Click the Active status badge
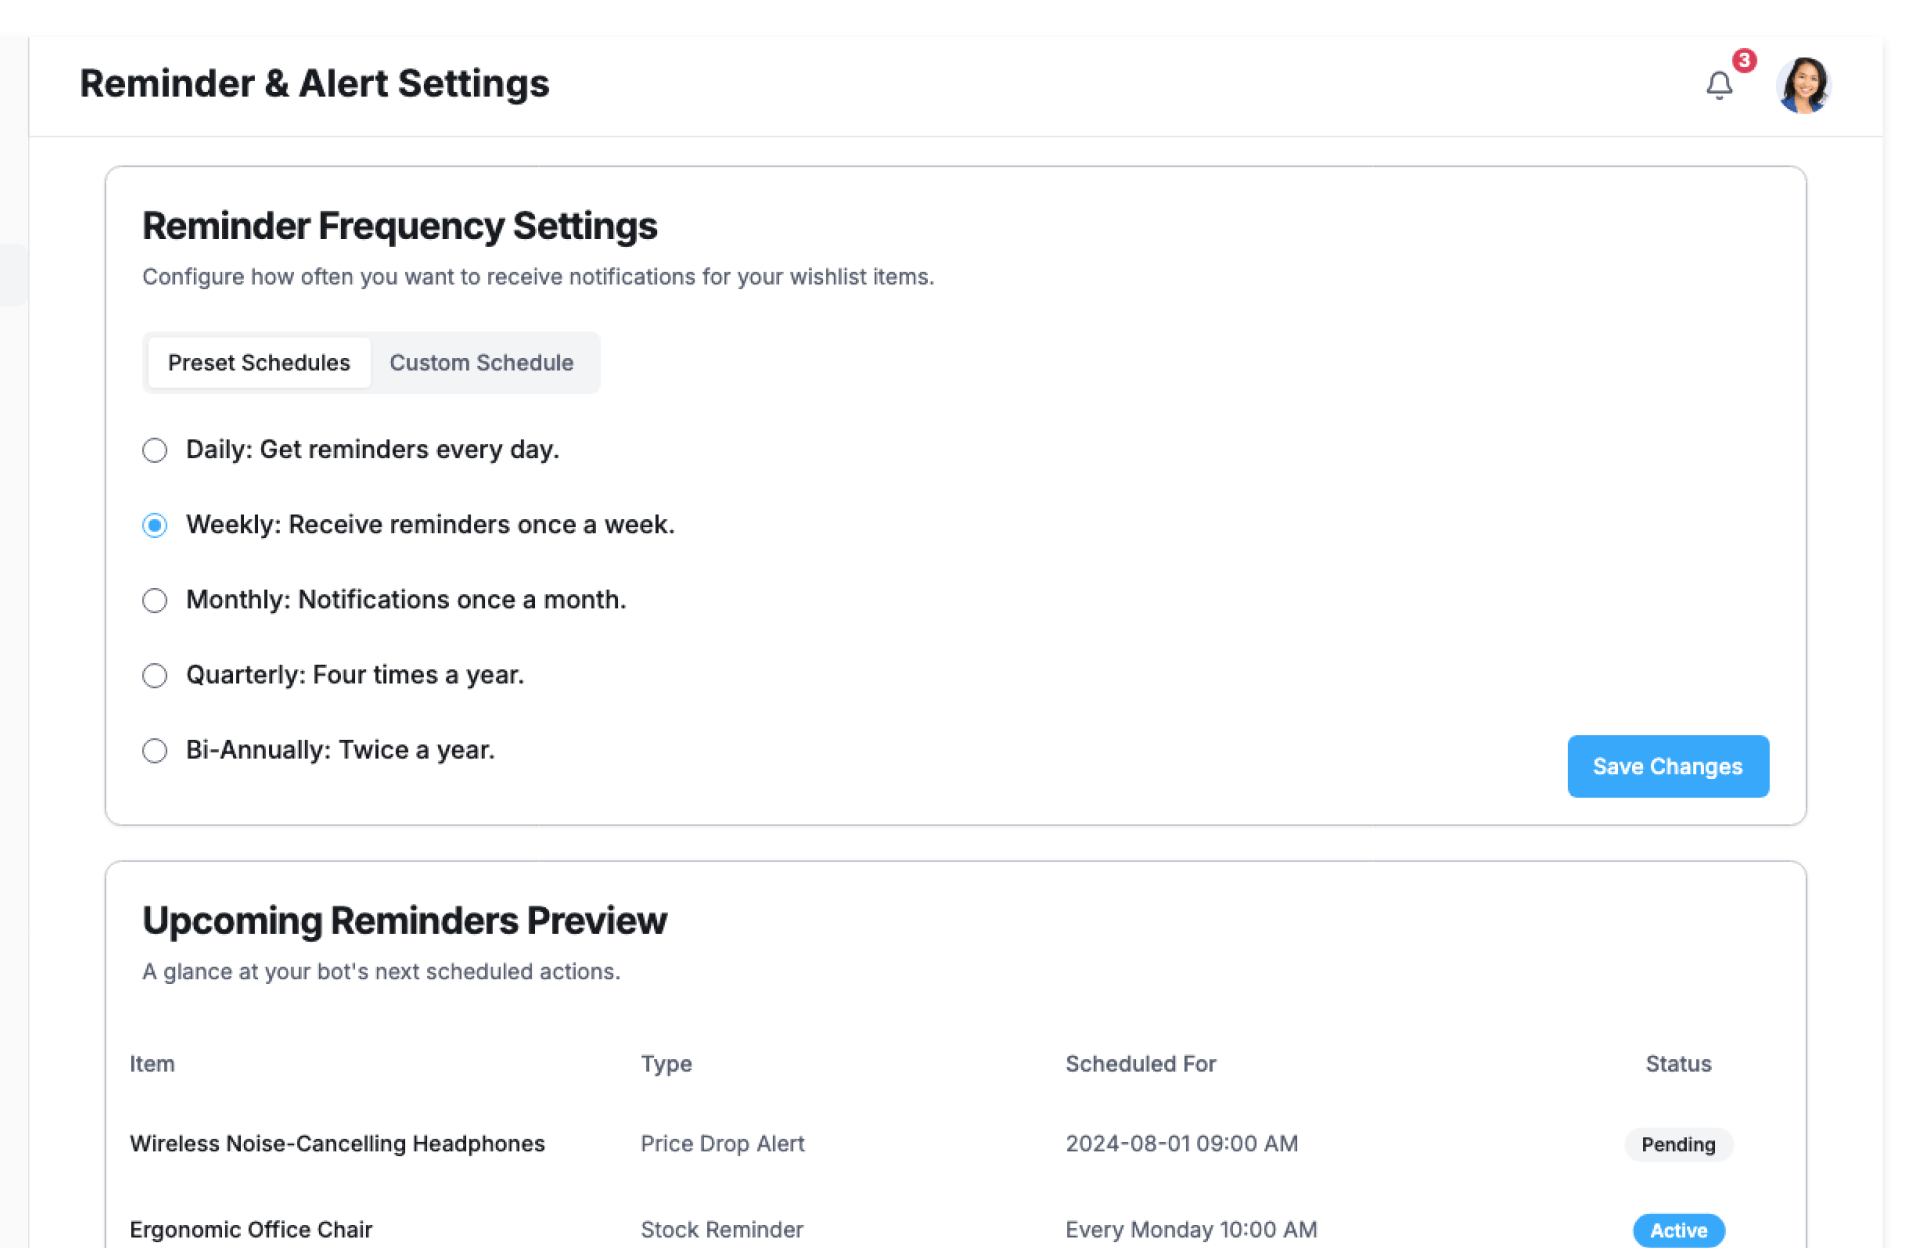This screenshot has width=1920, height=1248. pos(1677,1230)
